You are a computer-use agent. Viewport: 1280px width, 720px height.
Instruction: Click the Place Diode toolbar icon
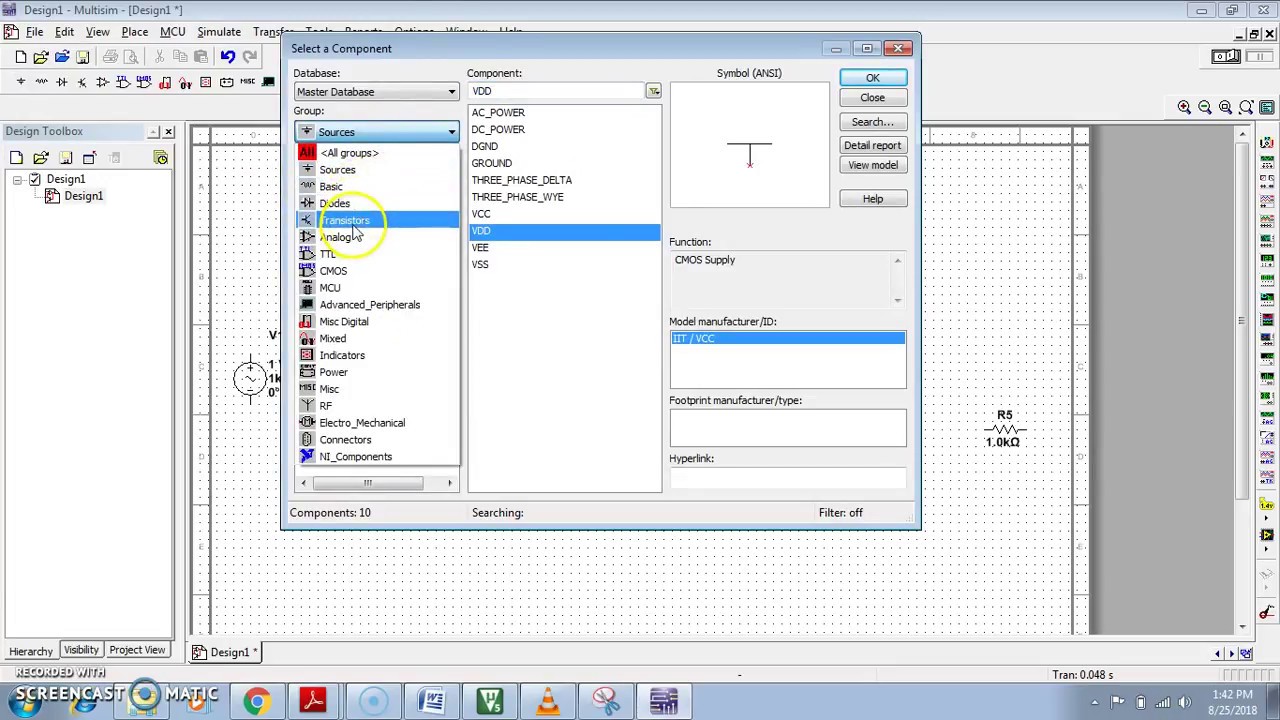tap(62, 82)
